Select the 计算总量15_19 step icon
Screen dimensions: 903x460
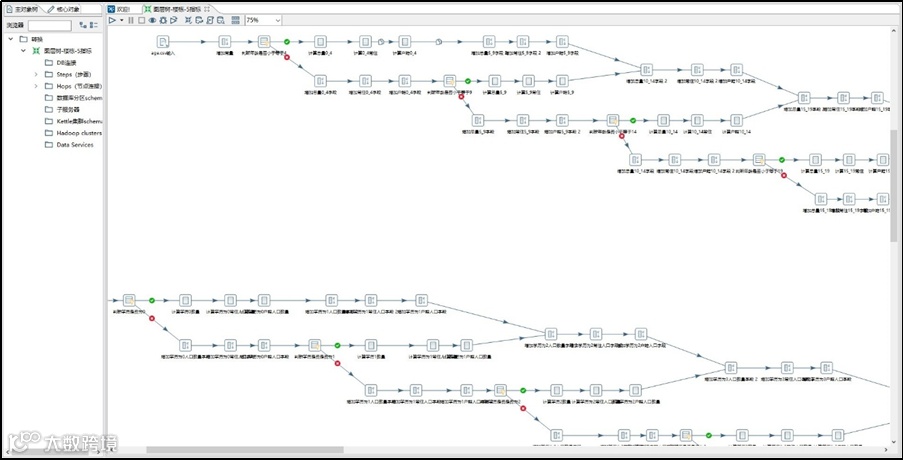[815, 159]
